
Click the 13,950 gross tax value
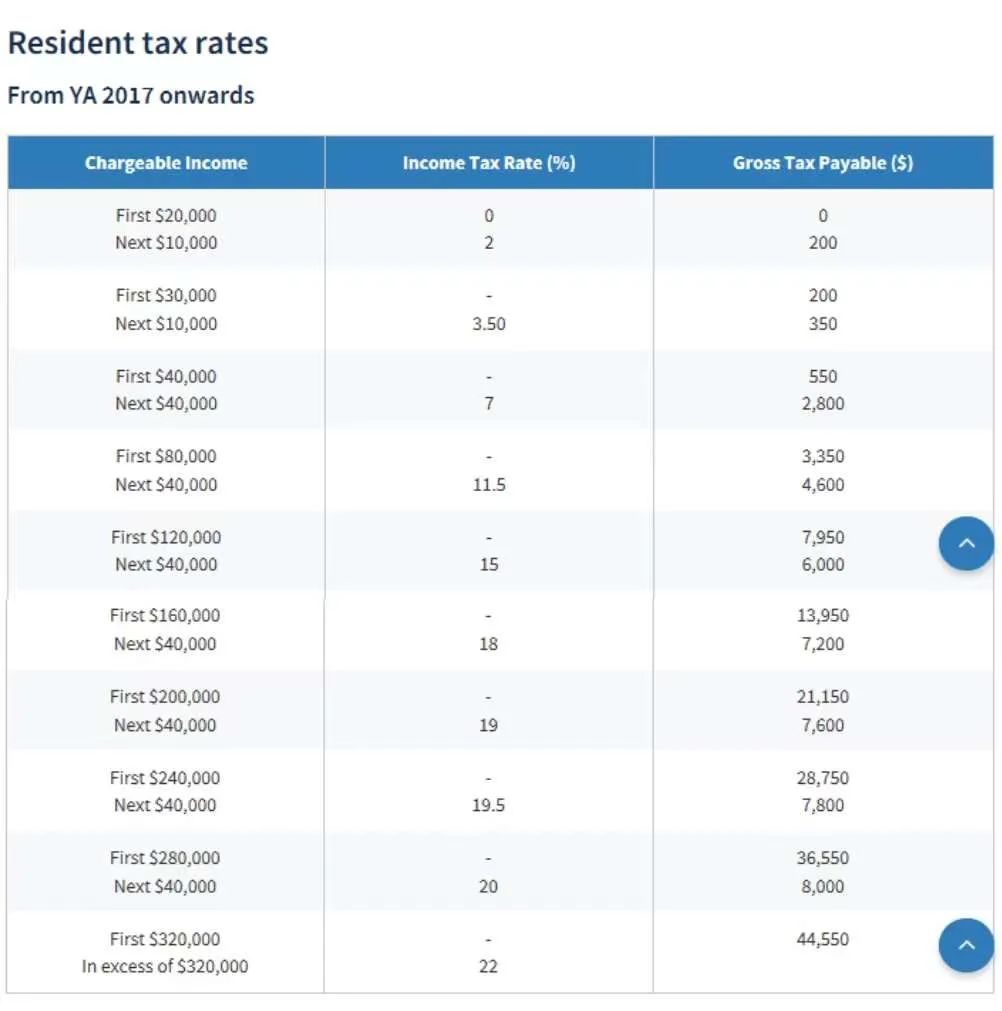click(x=822, y=616)
